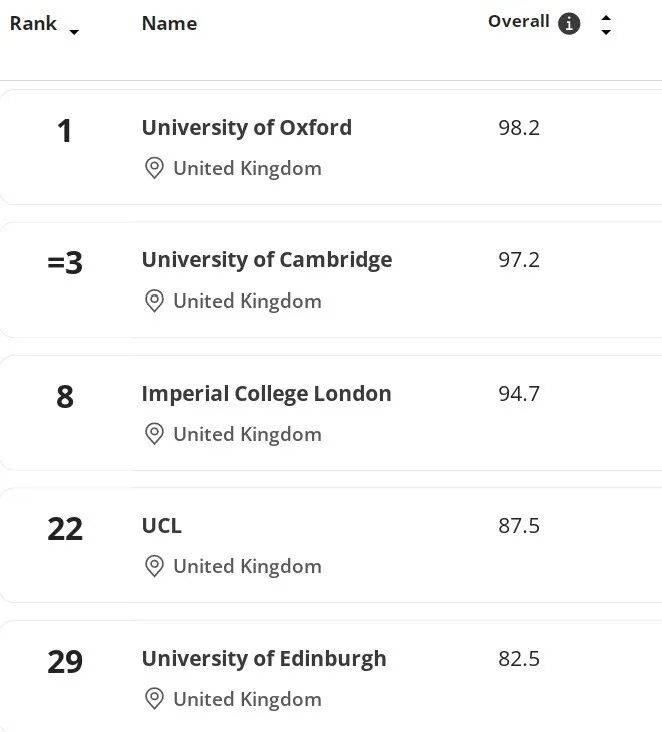Sort by Rank using the dropdown arrow

click(74, 32)
